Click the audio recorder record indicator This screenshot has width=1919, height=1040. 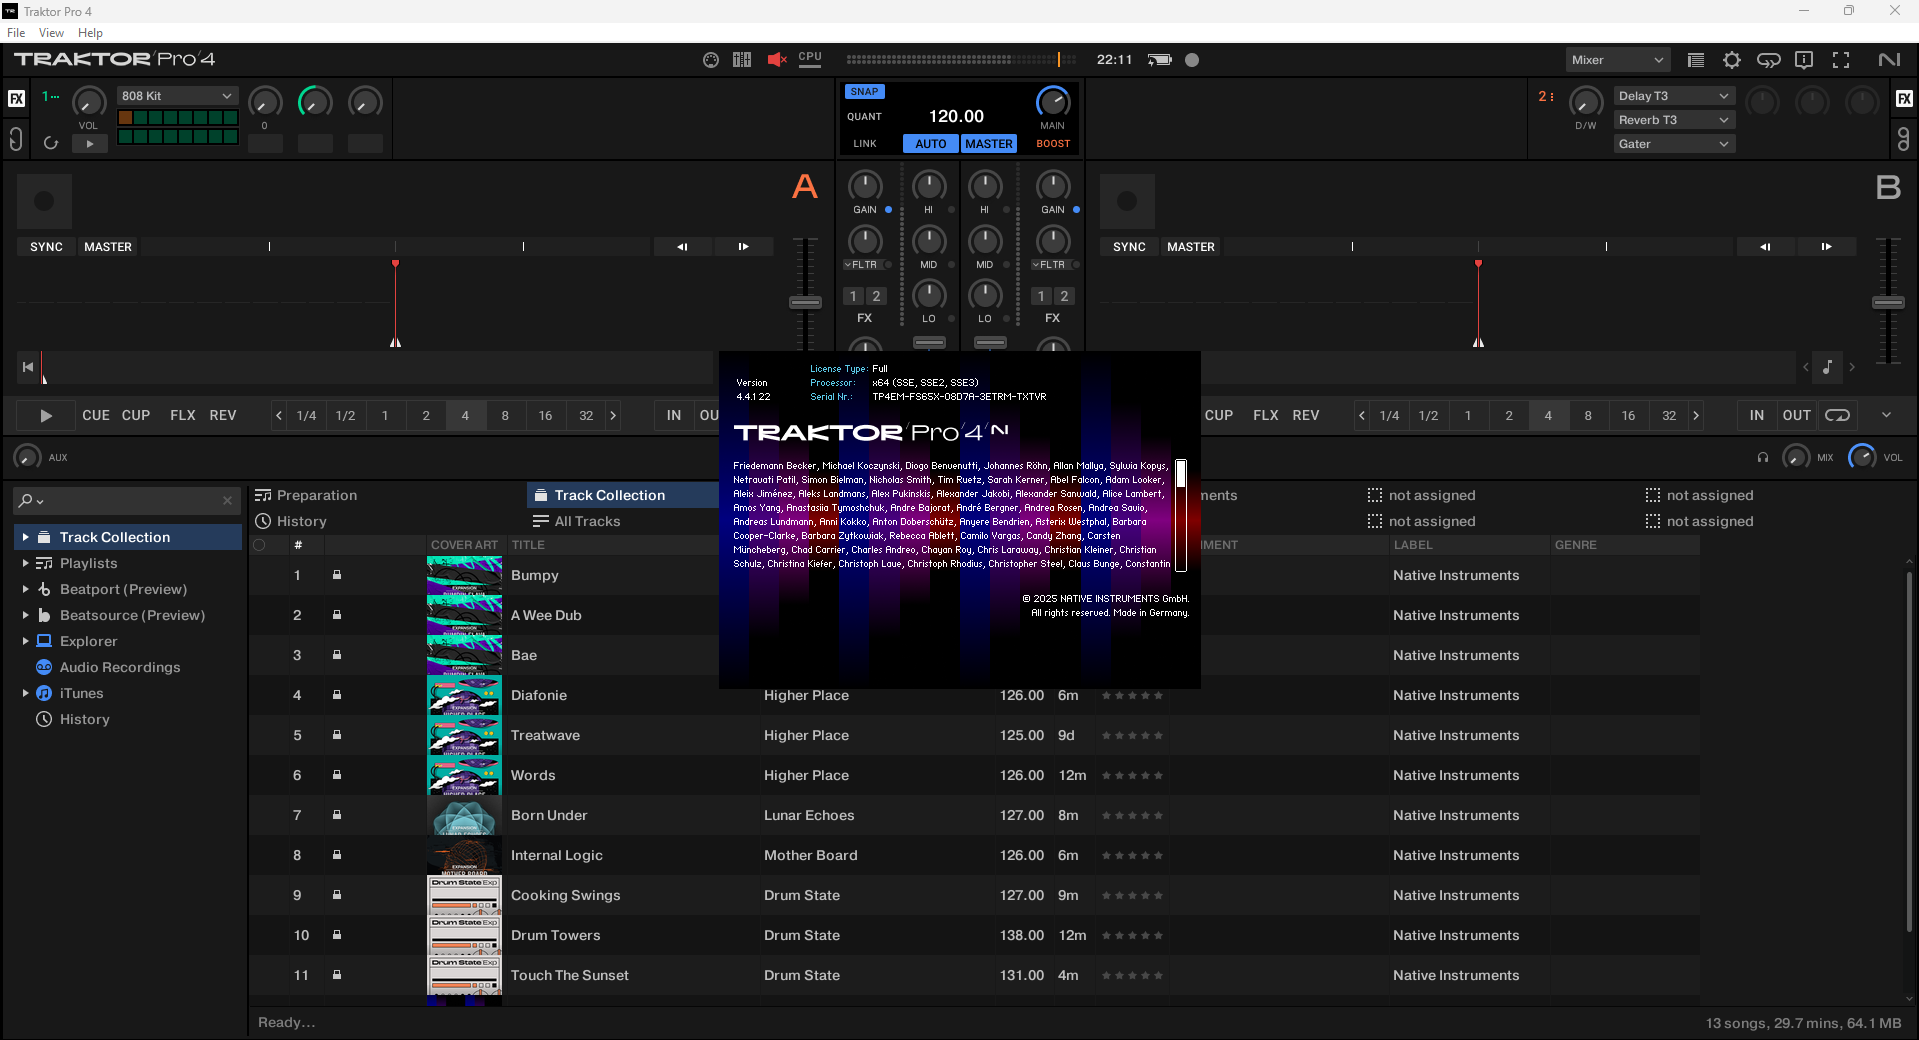pyautogui.click(x=1191, y=60)
